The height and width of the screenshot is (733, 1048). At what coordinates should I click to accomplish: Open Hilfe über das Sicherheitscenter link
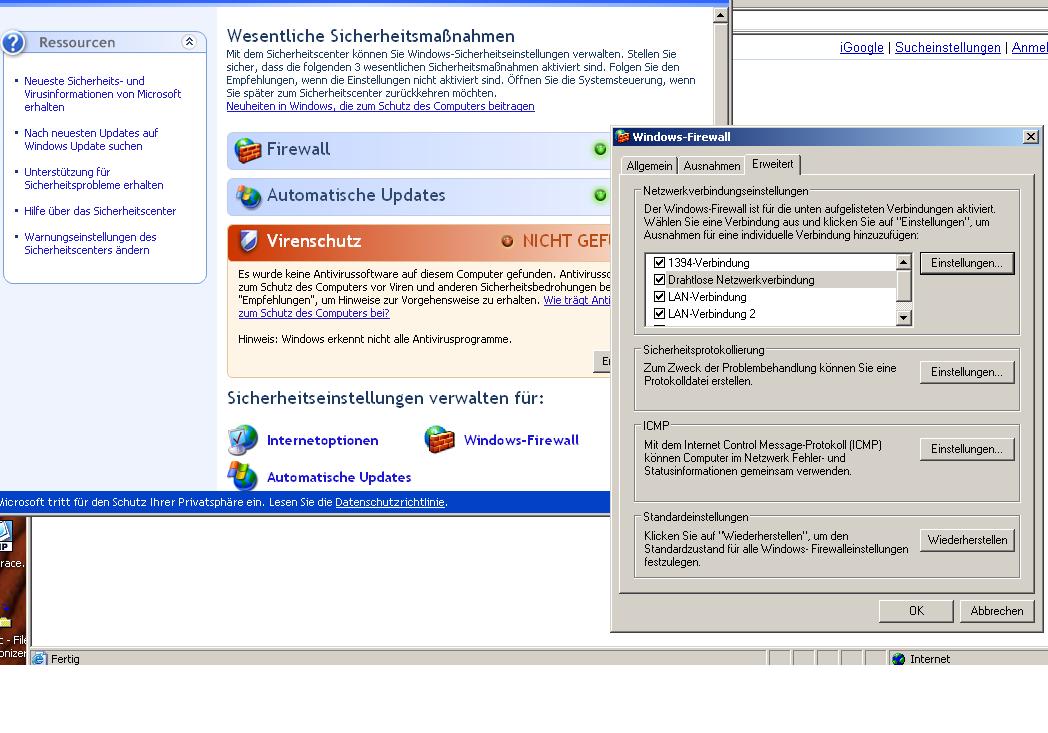[100, 210]
